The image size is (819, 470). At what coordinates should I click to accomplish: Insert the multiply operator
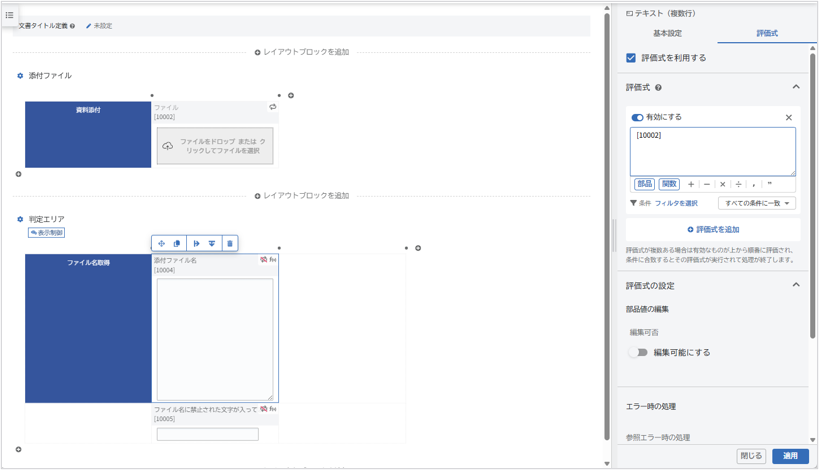[x=722, y=184]
